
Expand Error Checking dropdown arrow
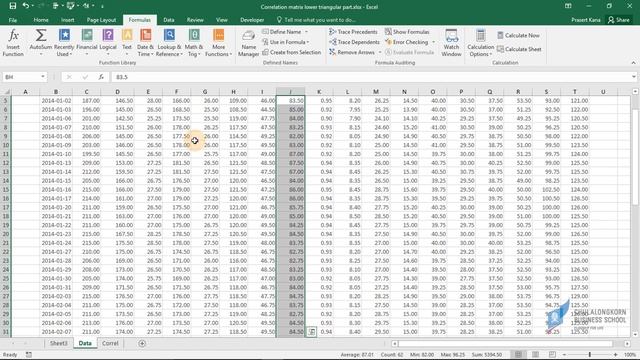point(433,42)
